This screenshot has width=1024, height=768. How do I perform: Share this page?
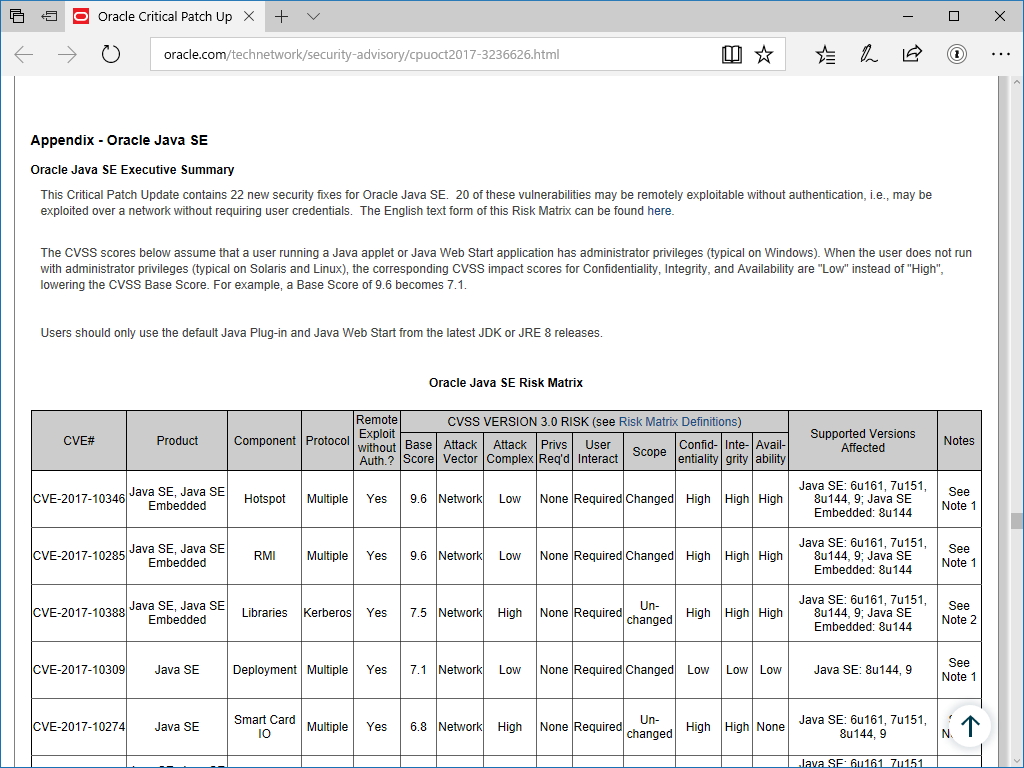tap(911, 54)
